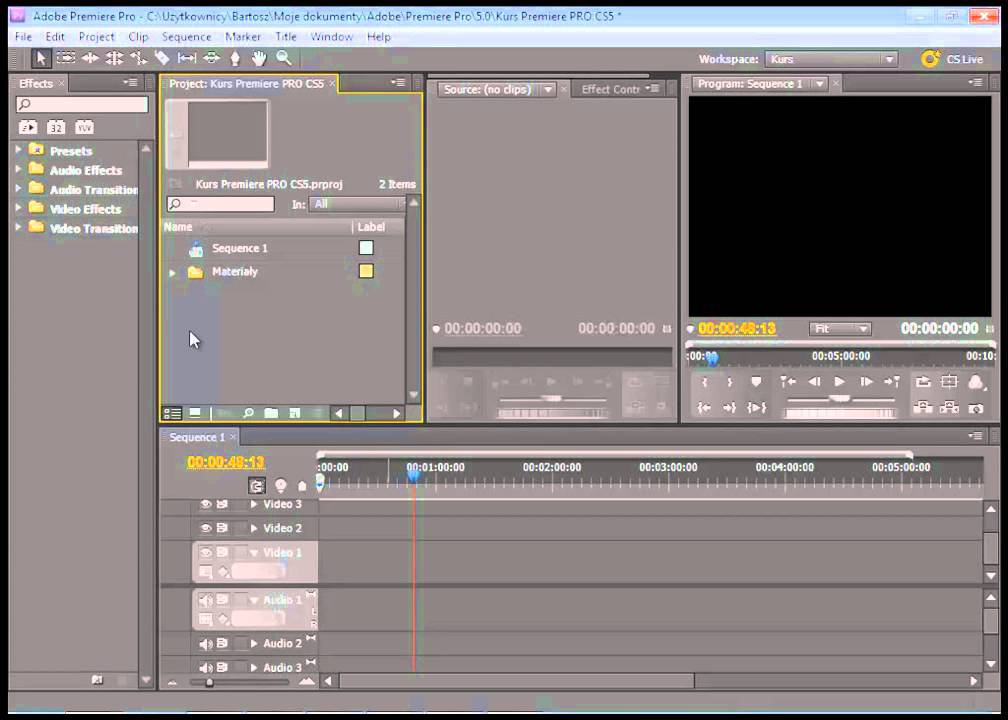Toggle Video 1 track visibility eye
The height and width of the screenshot is (720, 1008).
coord(206,552)
